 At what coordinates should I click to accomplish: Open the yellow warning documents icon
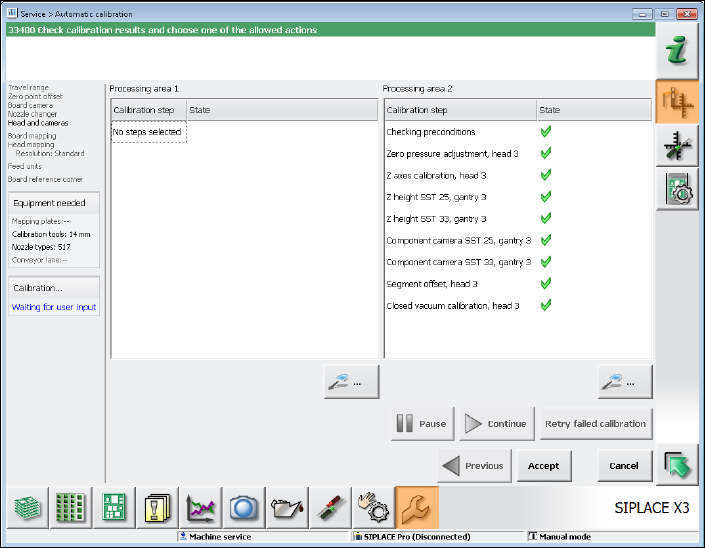pos(157,508)
